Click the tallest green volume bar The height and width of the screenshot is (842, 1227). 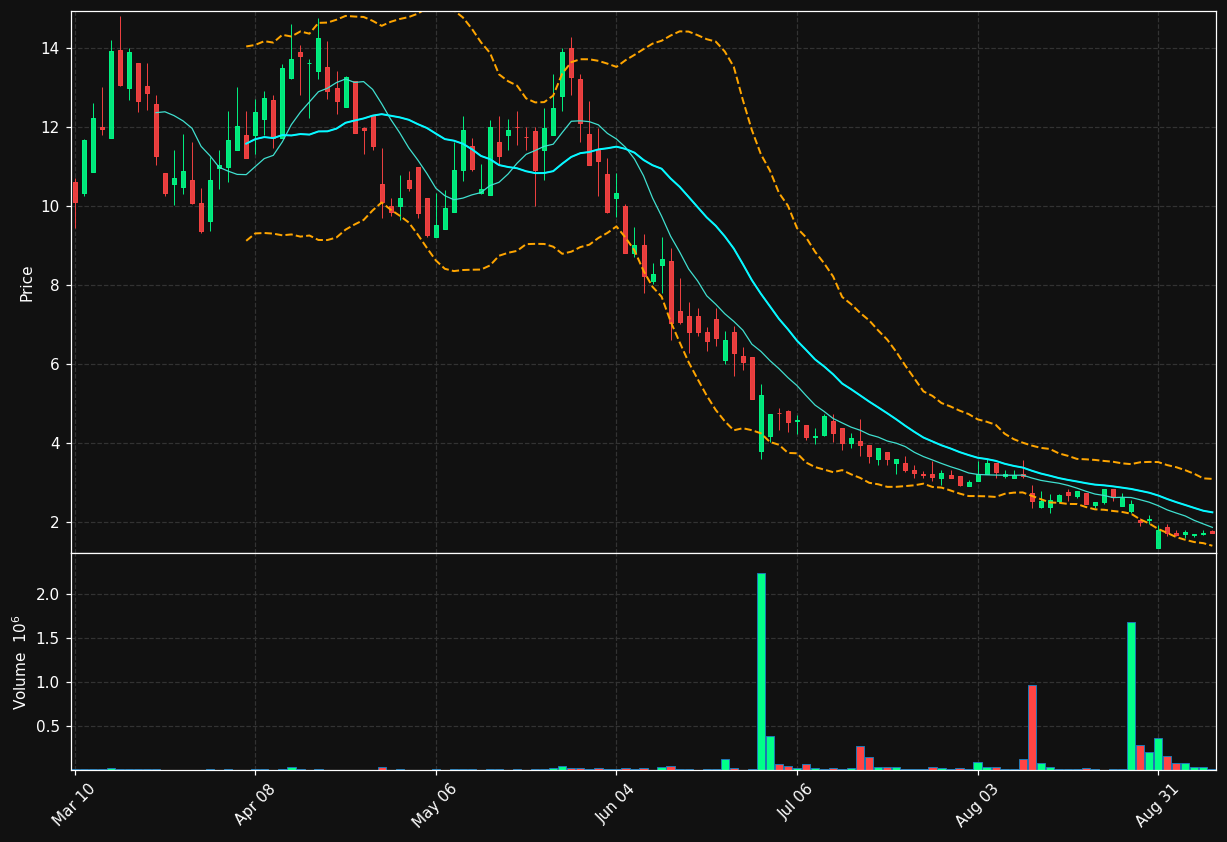point(761,671)
